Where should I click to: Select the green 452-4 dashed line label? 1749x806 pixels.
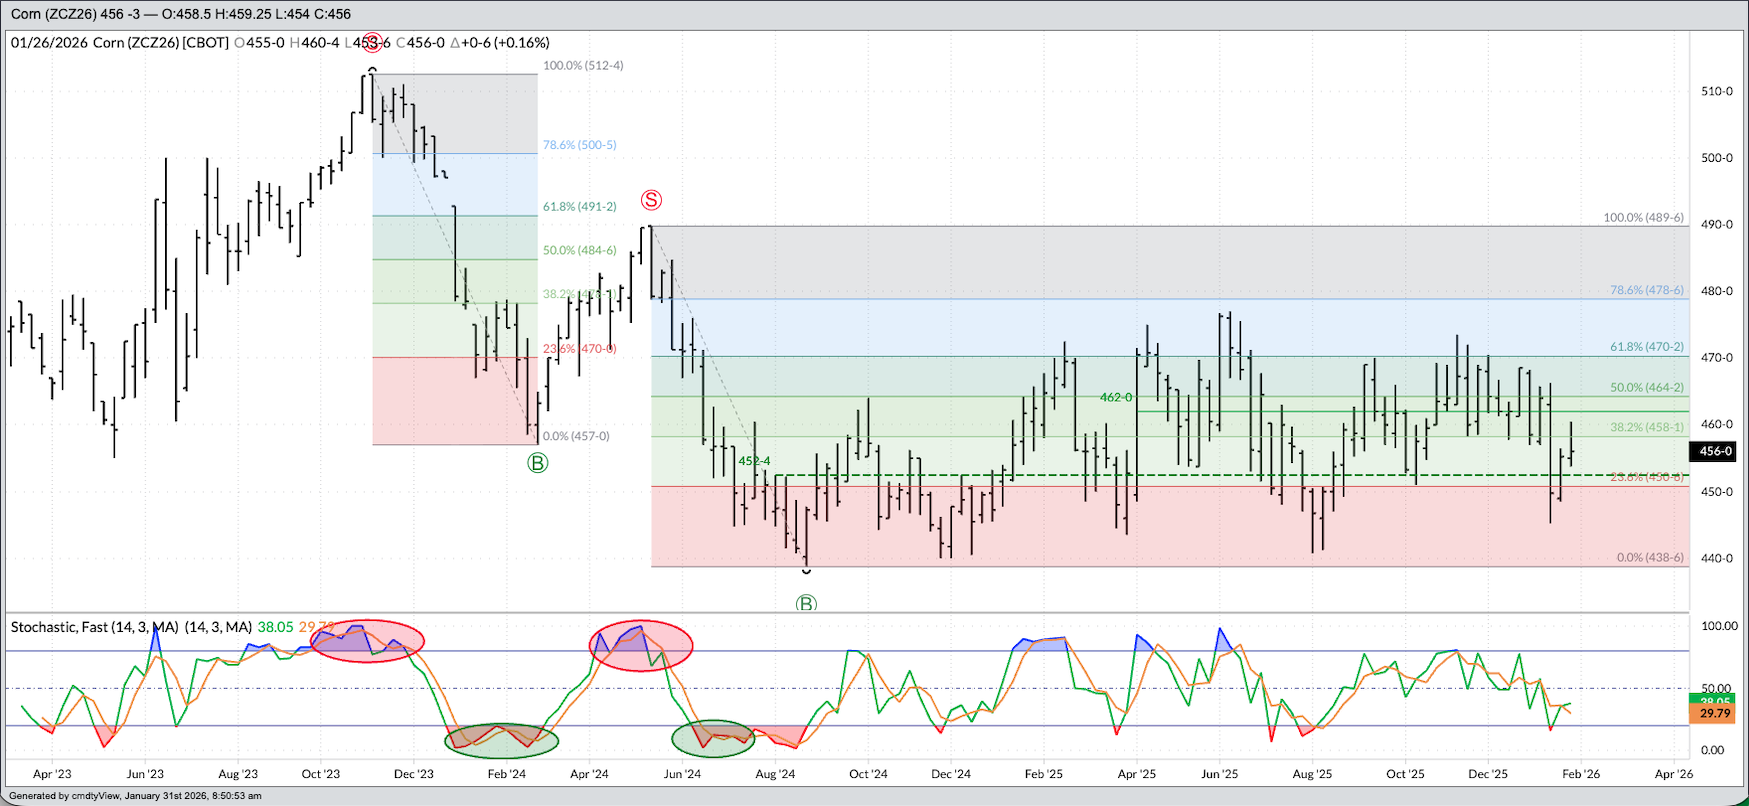(754, 461)
